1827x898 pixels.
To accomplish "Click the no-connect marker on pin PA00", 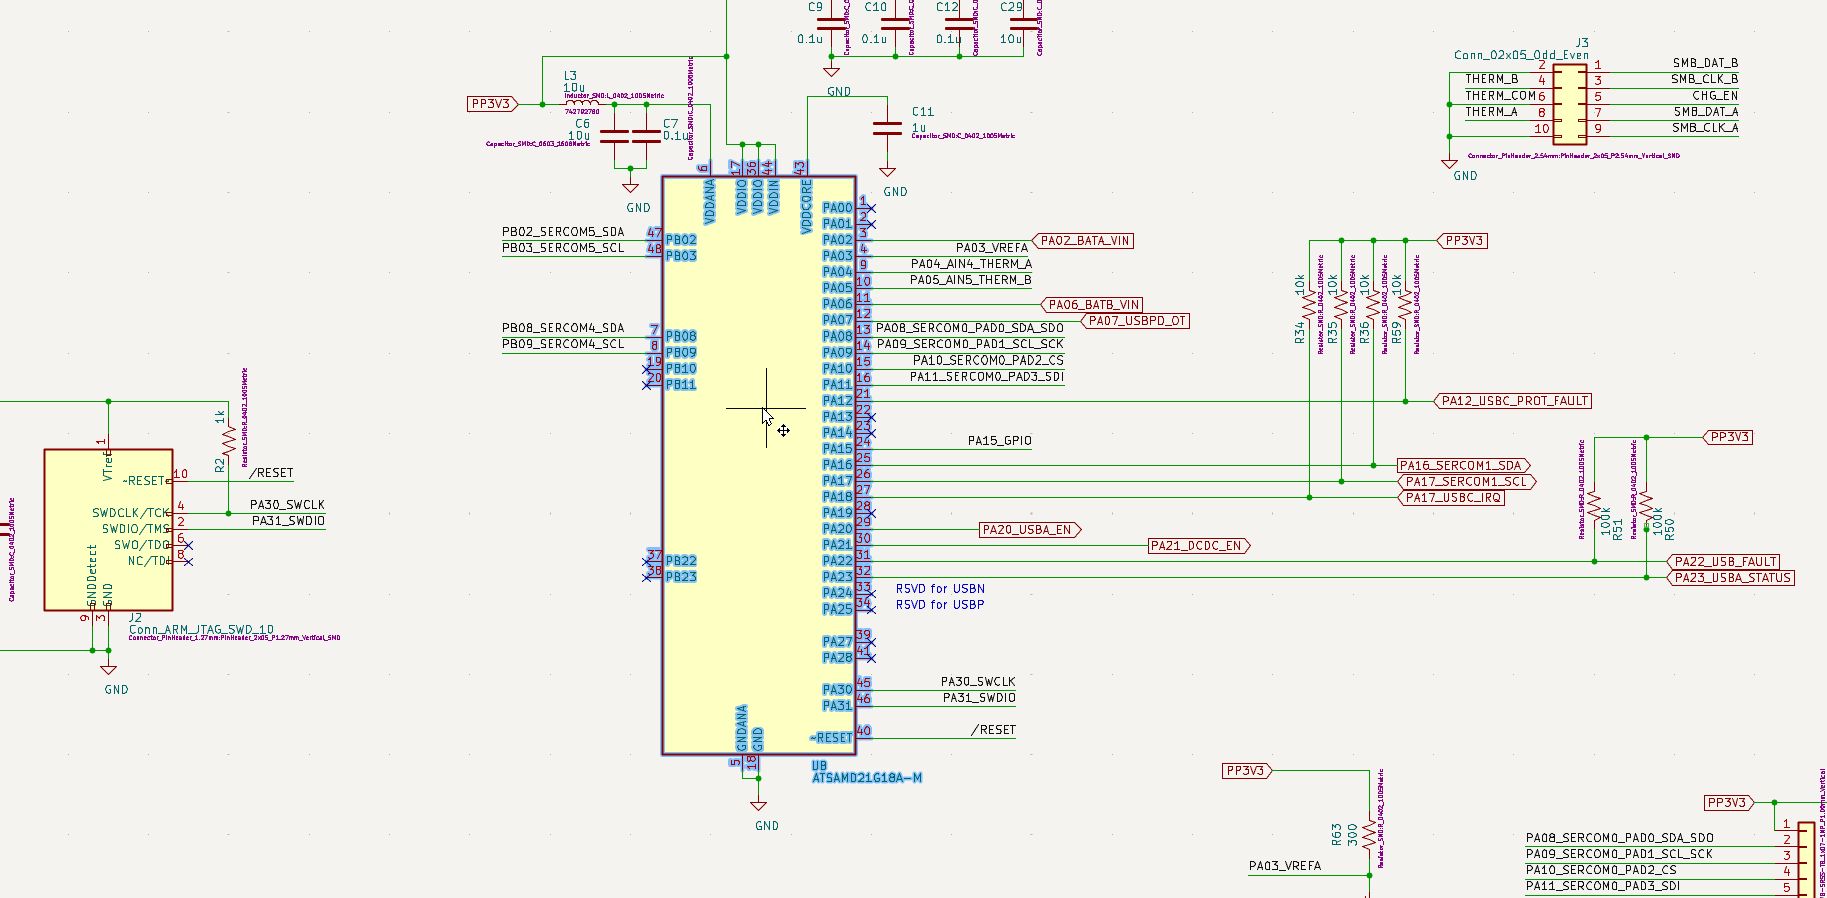I will [871, 208].
